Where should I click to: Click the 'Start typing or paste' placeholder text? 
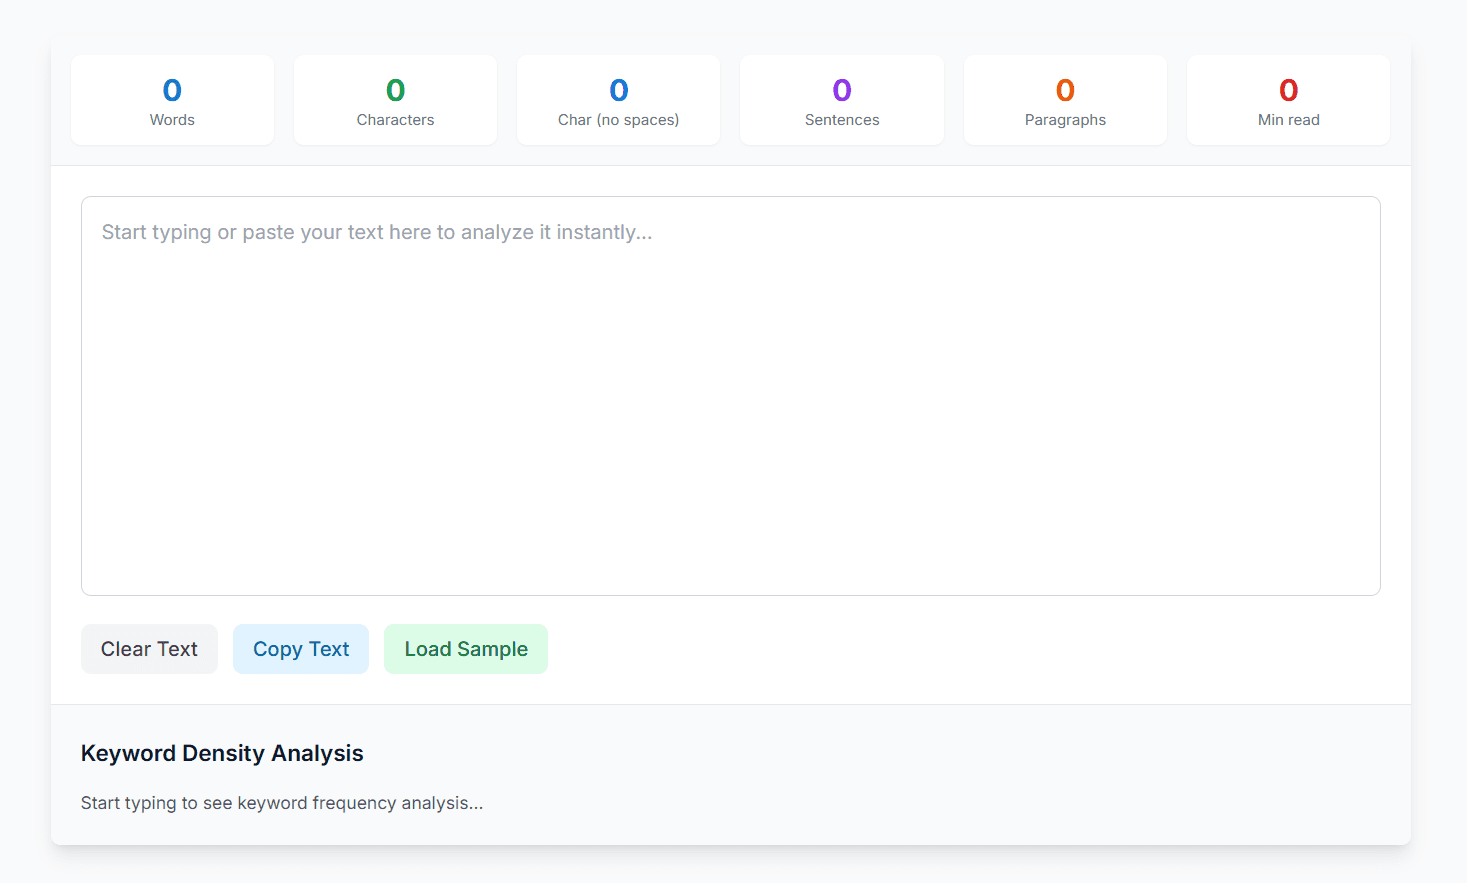377,232
